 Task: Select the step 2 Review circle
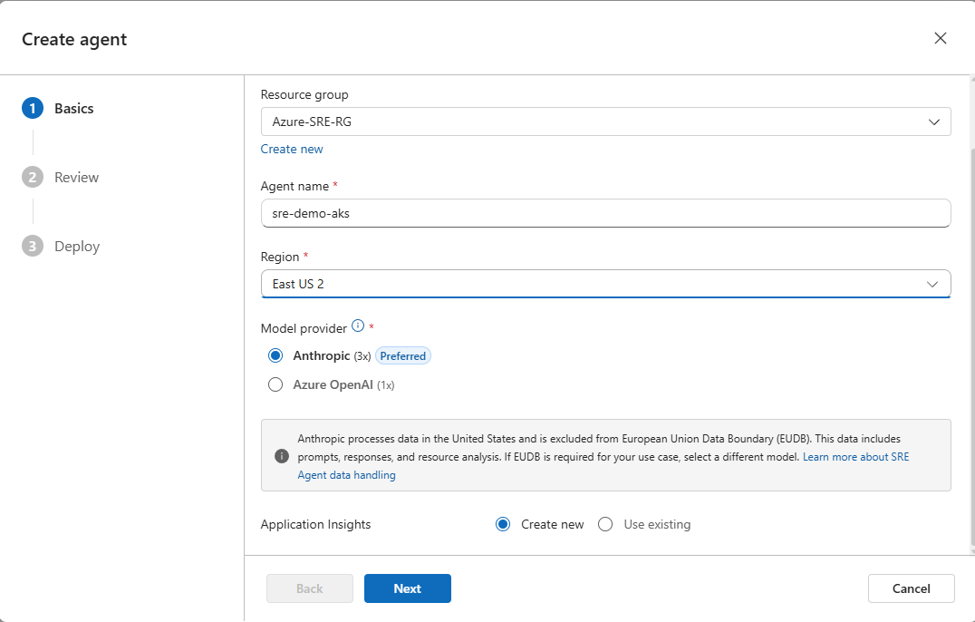point(32,177)
